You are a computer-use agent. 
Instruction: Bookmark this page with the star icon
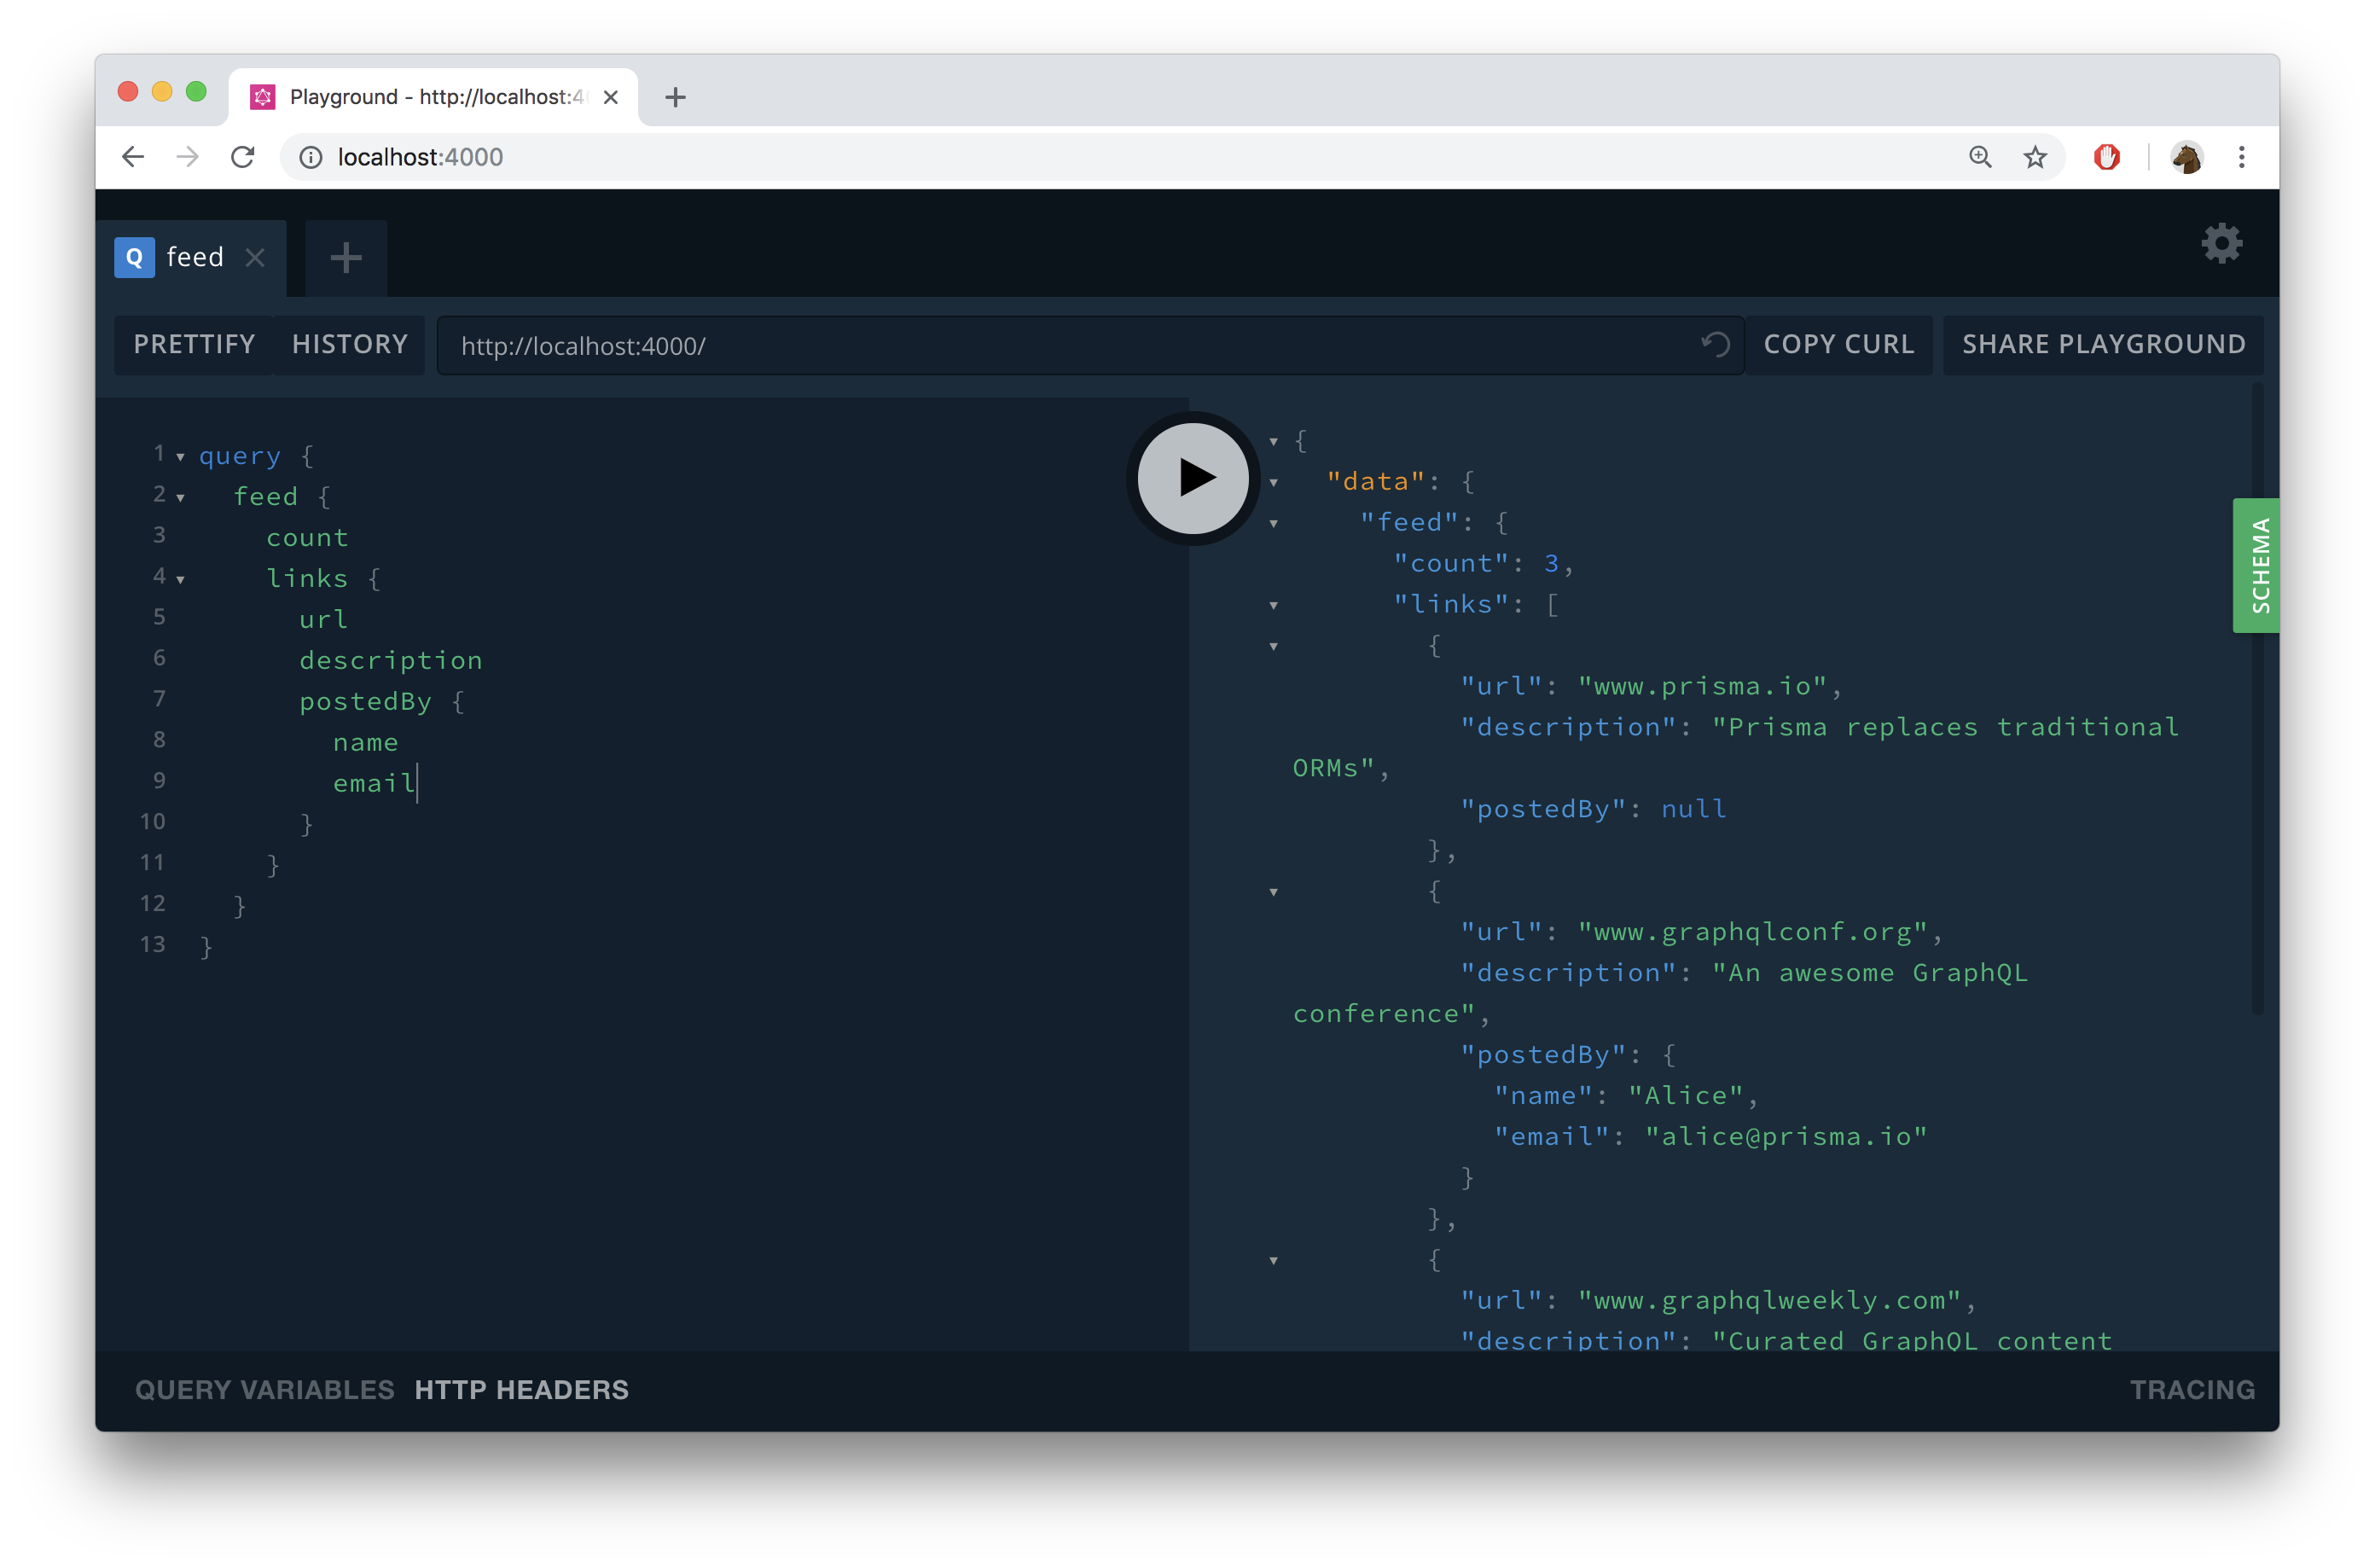(2035, 157)
